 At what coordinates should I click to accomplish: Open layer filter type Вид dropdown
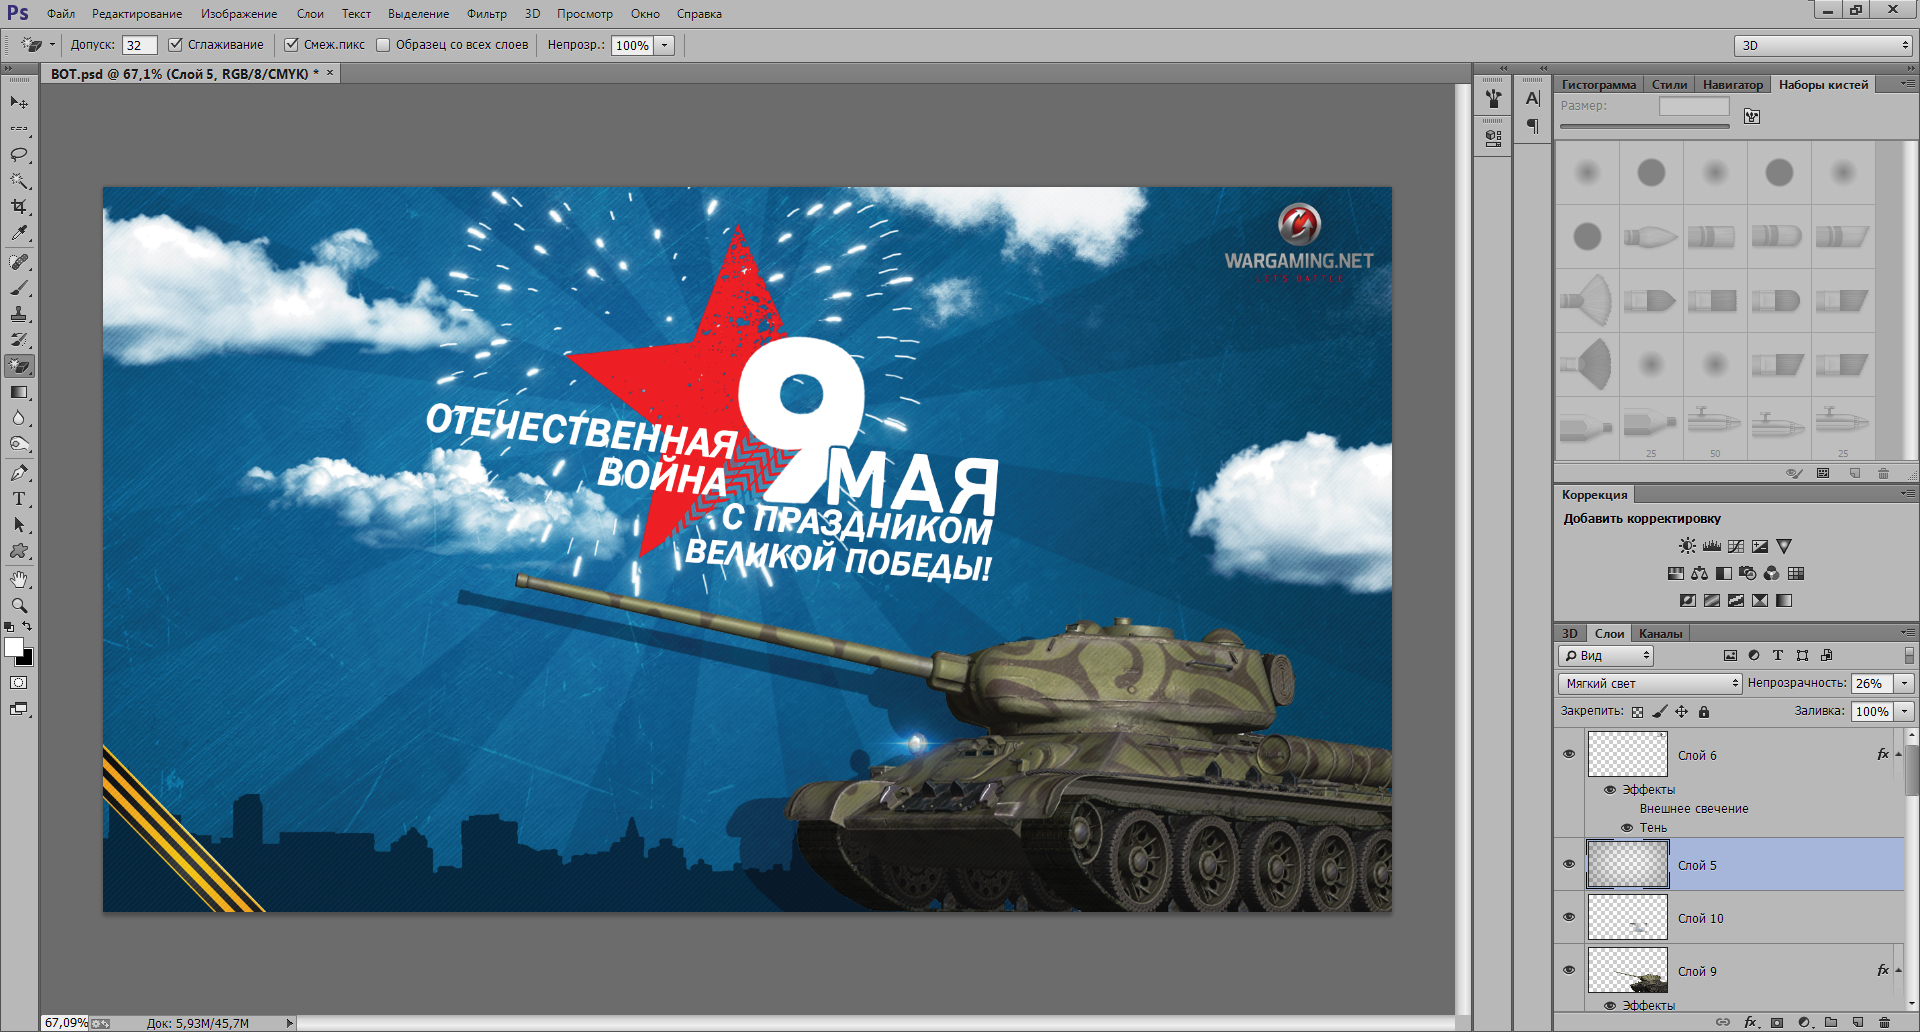click(1605, 656)
